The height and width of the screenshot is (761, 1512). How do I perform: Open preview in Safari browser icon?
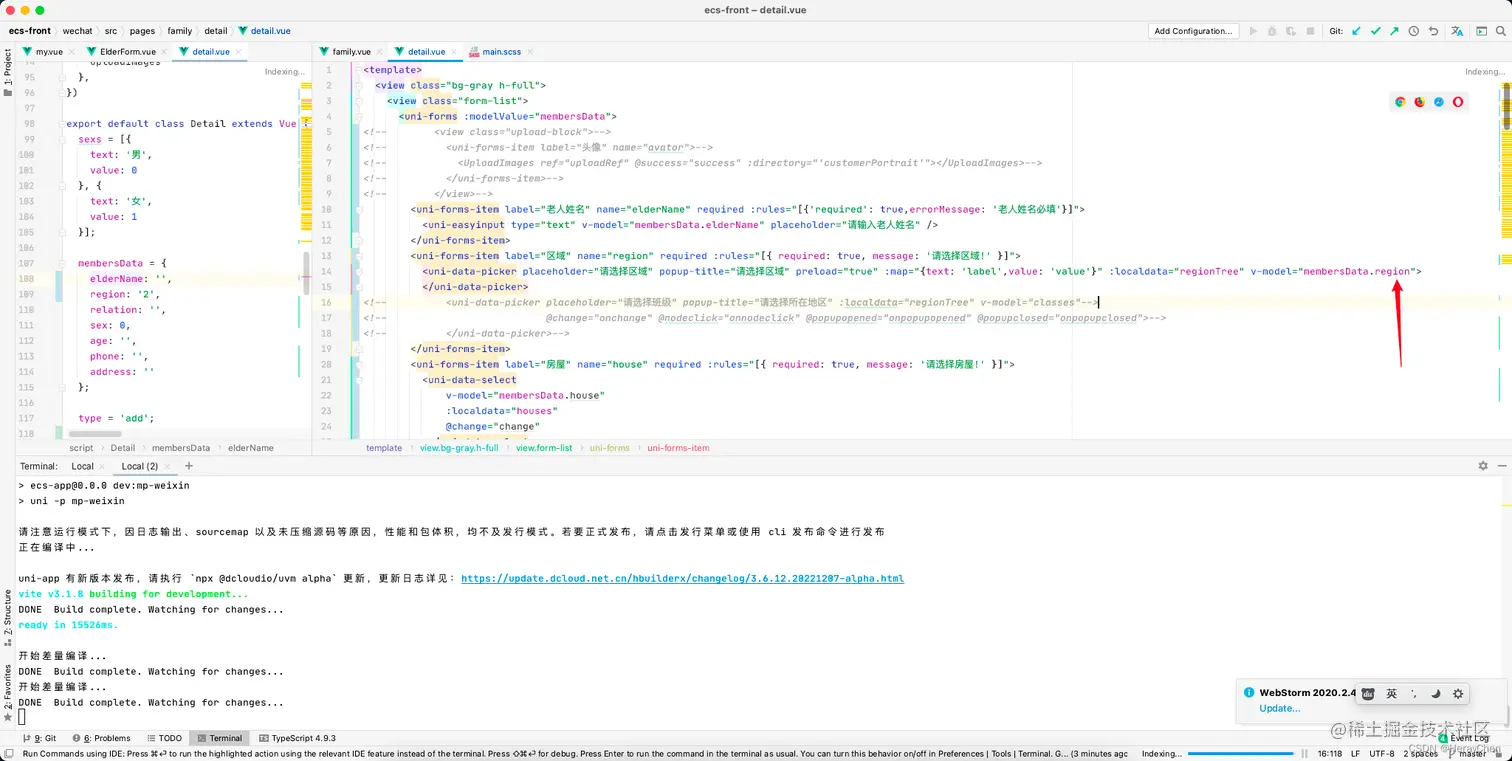click(1439, 102)
